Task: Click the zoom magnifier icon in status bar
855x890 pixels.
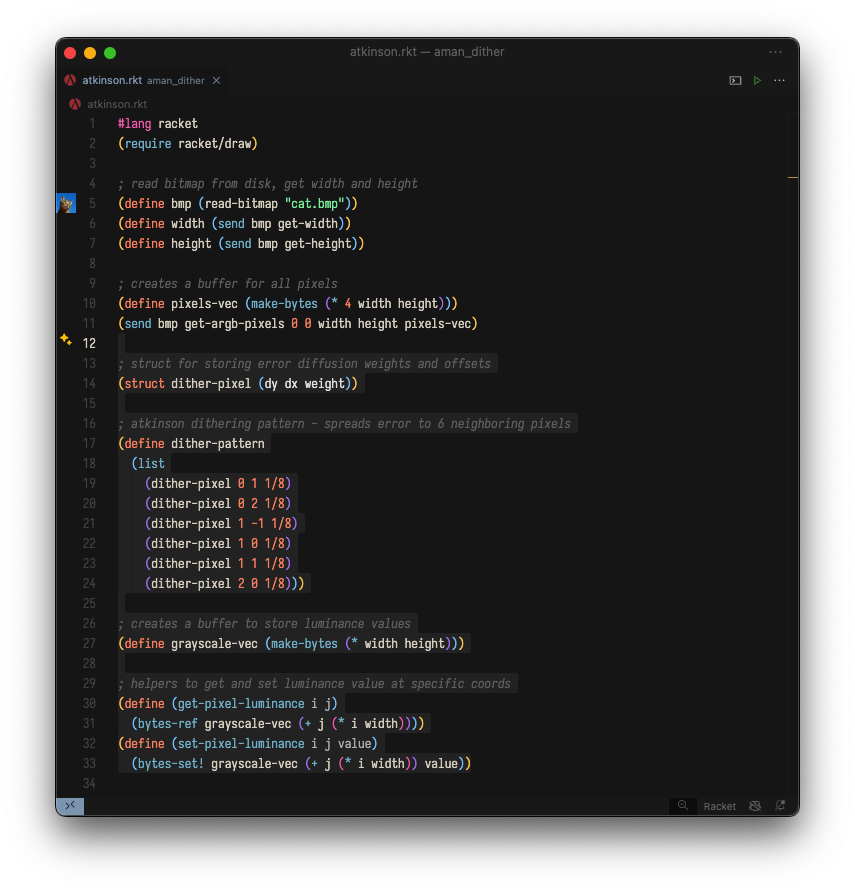Action: coord(683,805)
